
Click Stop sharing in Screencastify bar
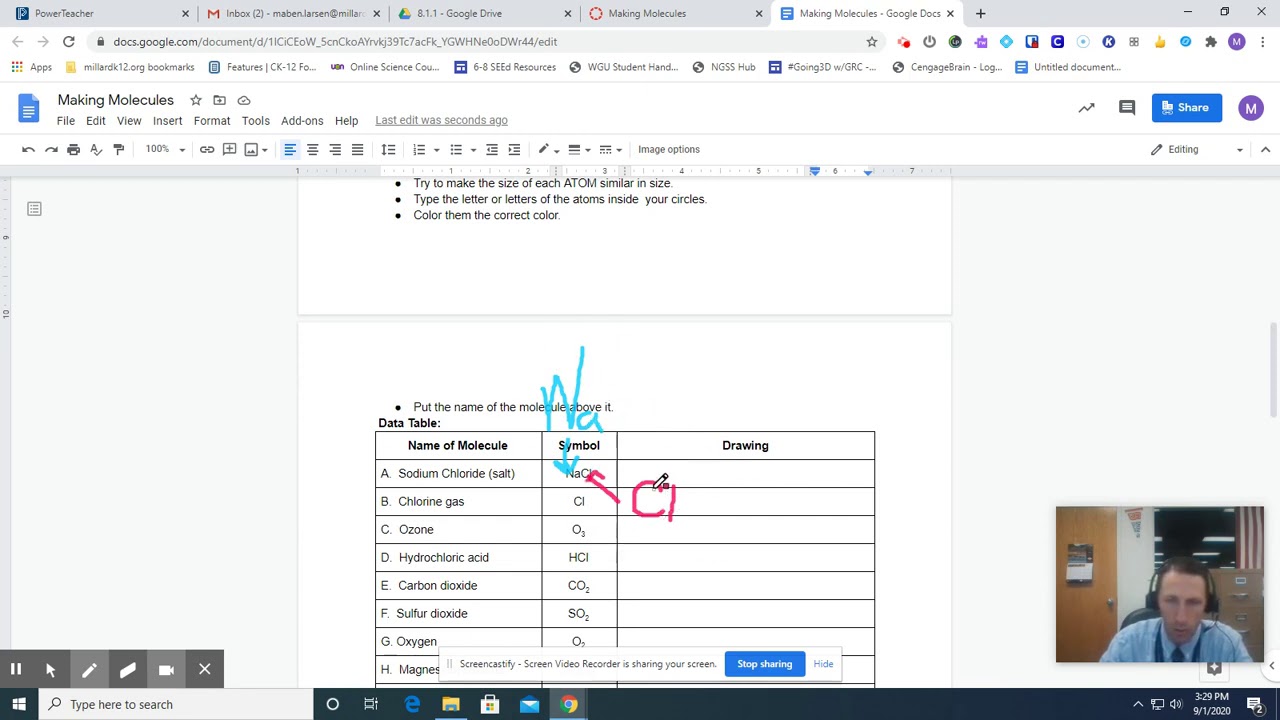point(764,664)
